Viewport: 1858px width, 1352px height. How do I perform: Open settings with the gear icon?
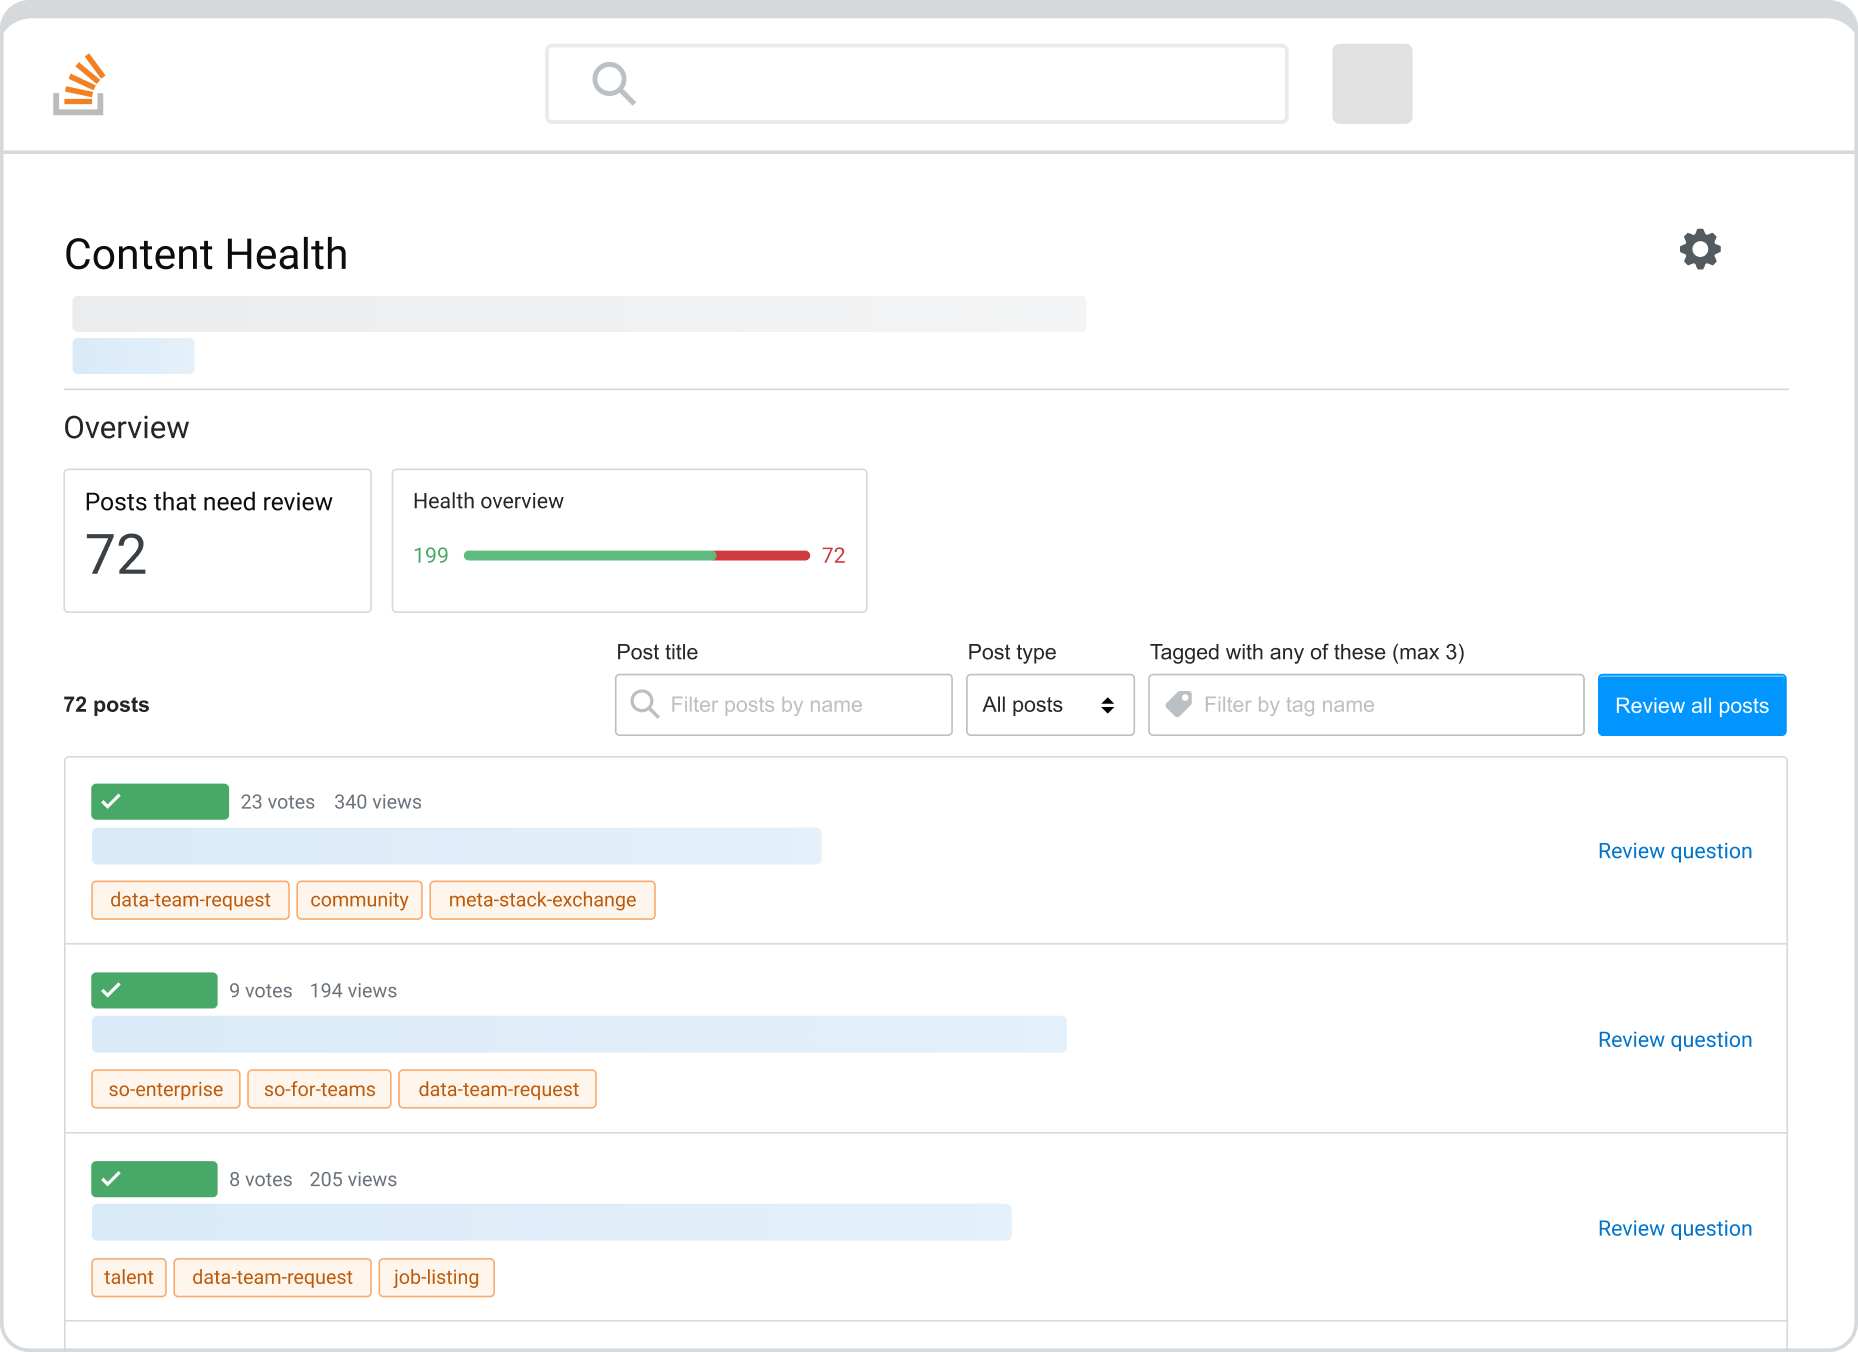pyautogui.click(x=1700, y=249)
